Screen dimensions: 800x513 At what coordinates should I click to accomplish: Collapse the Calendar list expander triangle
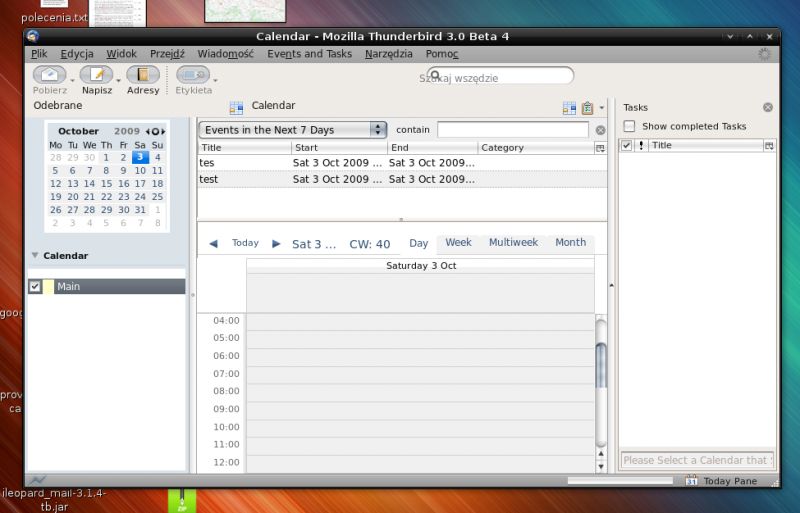[x=35, y=255]
